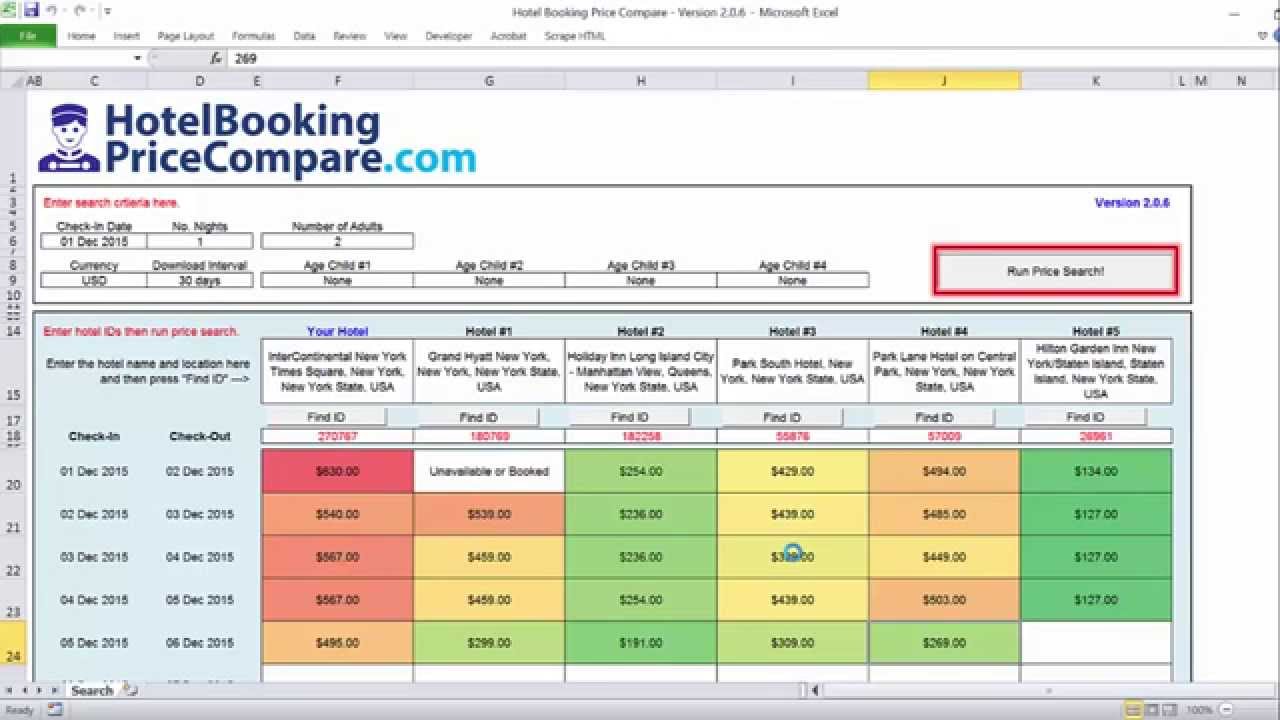Image resolution: width=1280 pixels, height=720 pixels.
Task: Open the Scrape HTML ribbon tab
Action: click(575, 36)
